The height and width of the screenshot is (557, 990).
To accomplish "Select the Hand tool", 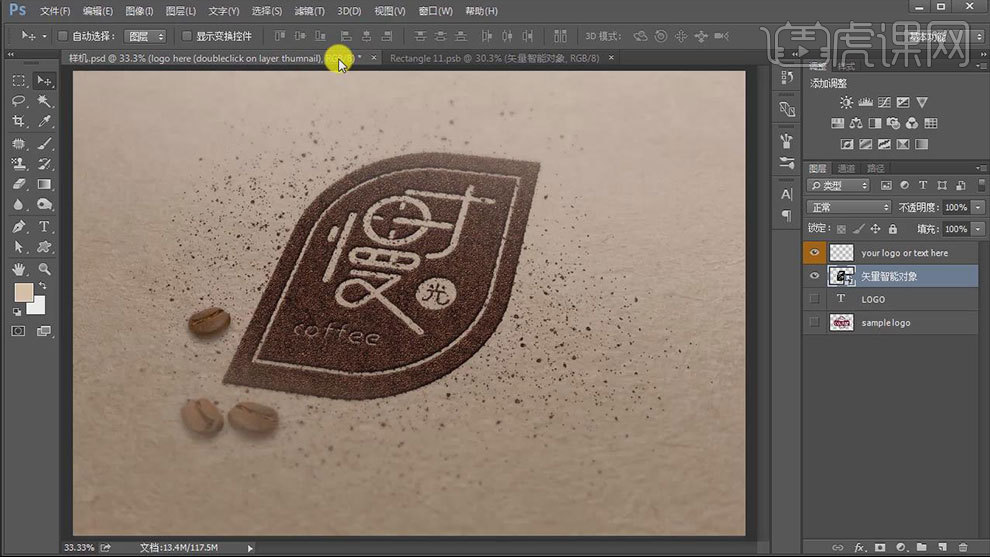I will tap(18, 269).
